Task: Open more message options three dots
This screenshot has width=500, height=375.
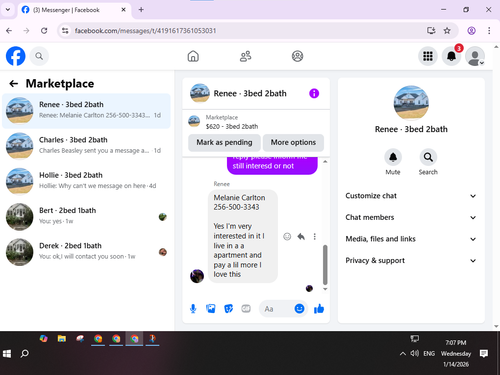Action: (315, 236)
